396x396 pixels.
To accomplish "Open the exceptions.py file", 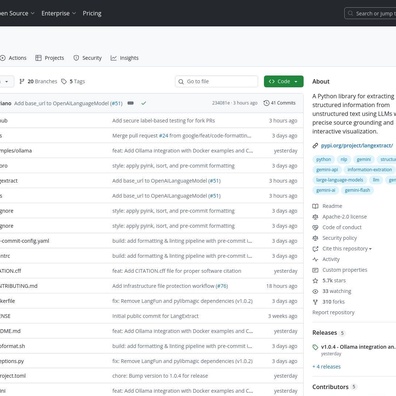I will pos(12,361).
